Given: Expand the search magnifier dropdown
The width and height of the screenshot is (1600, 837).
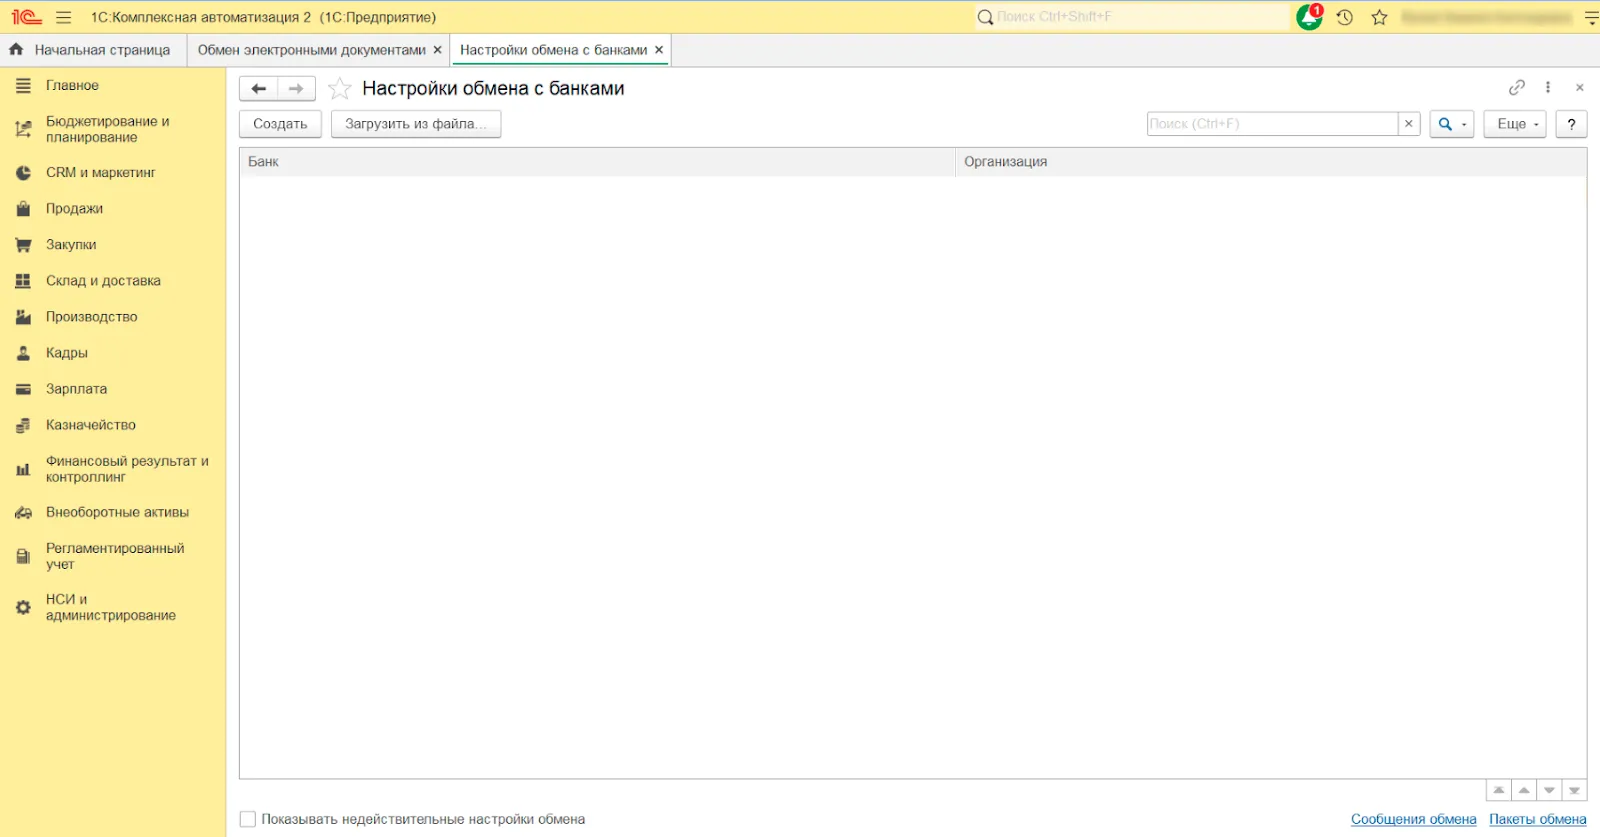Looking at the screenshot, I should [1451, 124].
